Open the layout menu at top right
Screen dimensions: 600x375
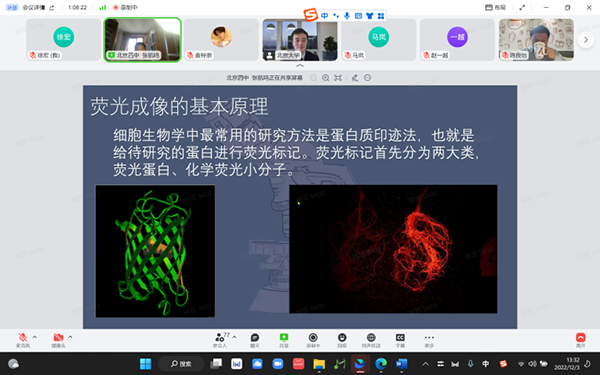(496, 7)
